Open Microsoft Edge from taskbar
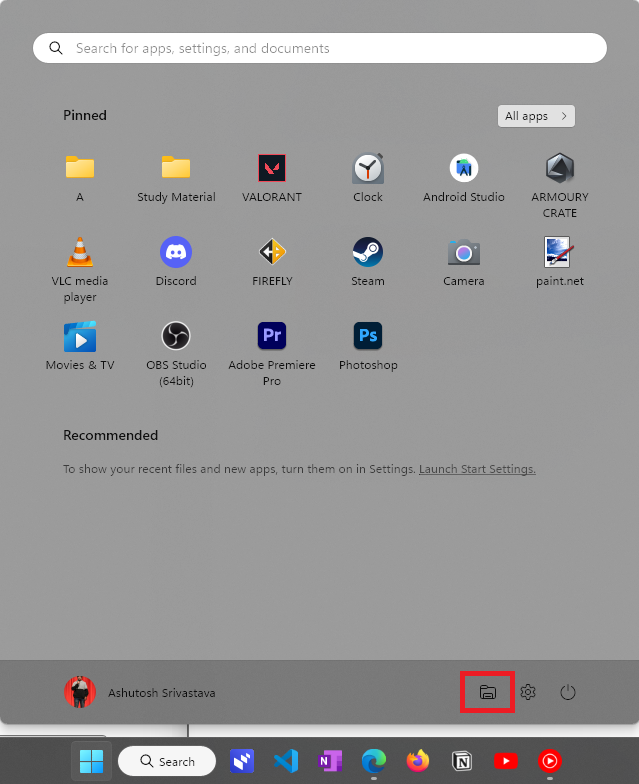 point(374,761)
